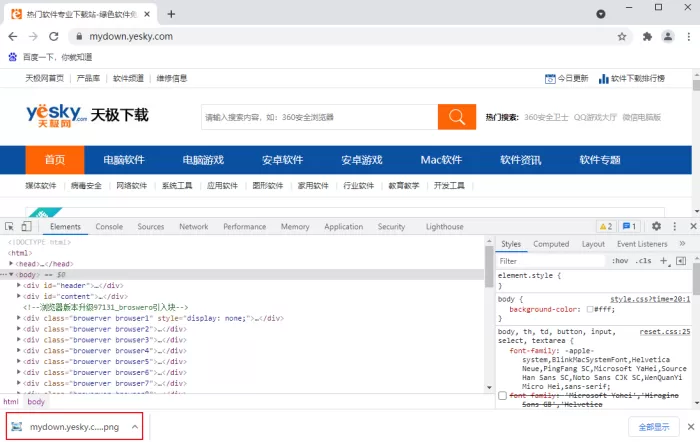Expand the head element node
The height and width of the screenshot is (442, 700).
[x=11, y=264]
